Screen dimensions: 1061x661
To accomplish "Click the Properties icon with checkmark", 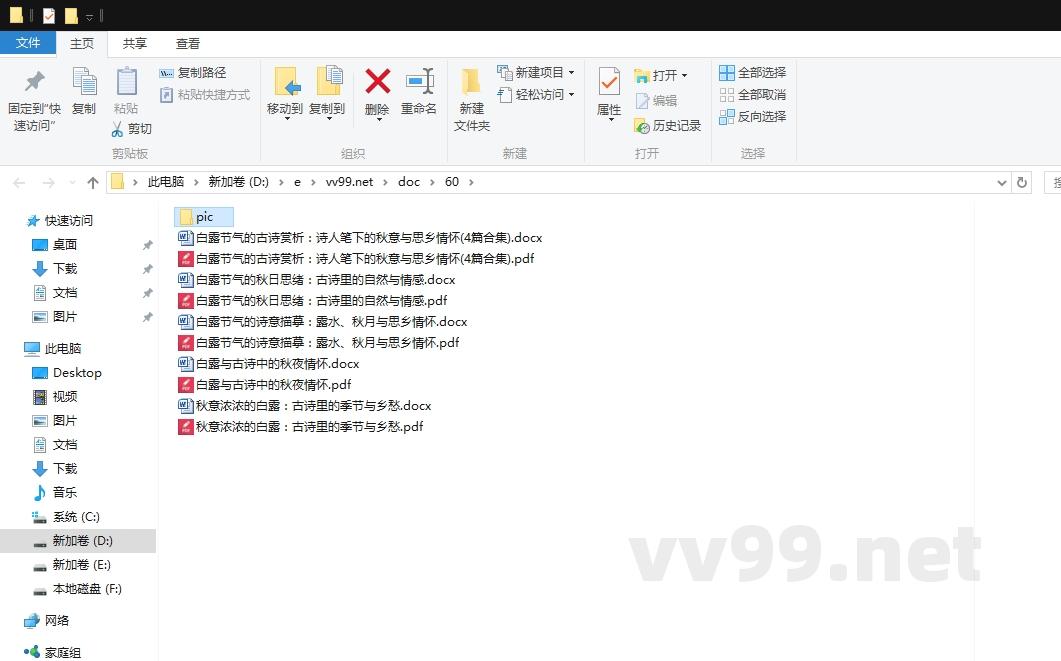I will (x=609, y=82).
